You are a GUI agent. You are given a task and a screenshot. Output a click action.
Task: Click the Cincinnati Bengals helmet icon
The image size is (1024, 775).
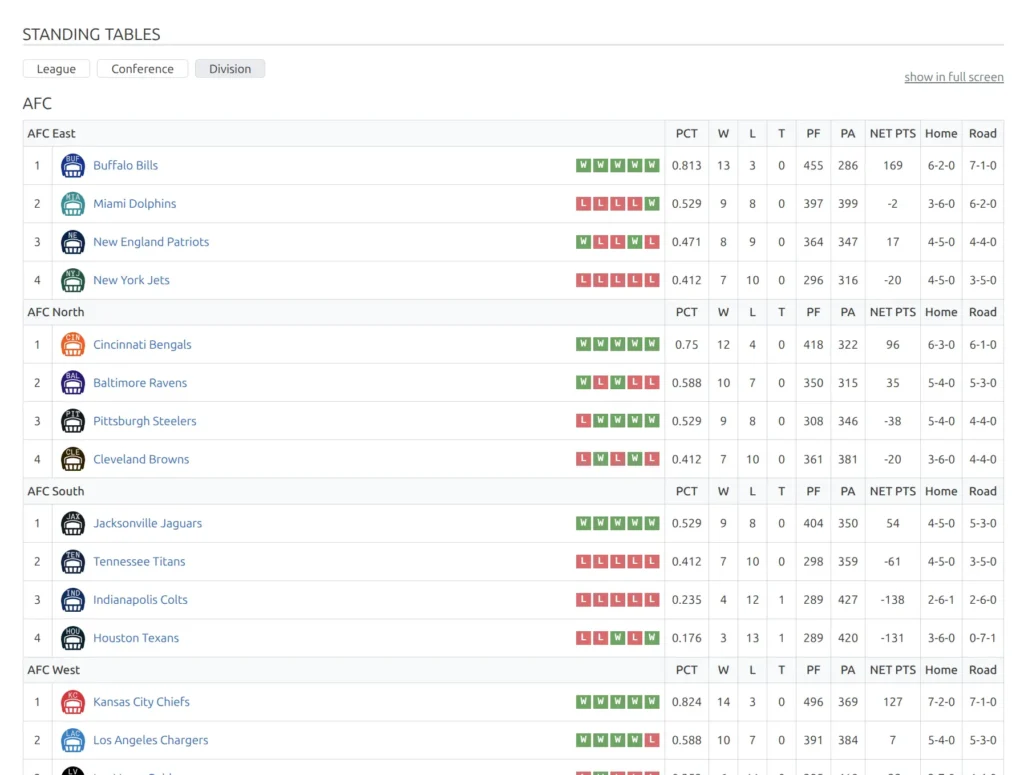72,344
